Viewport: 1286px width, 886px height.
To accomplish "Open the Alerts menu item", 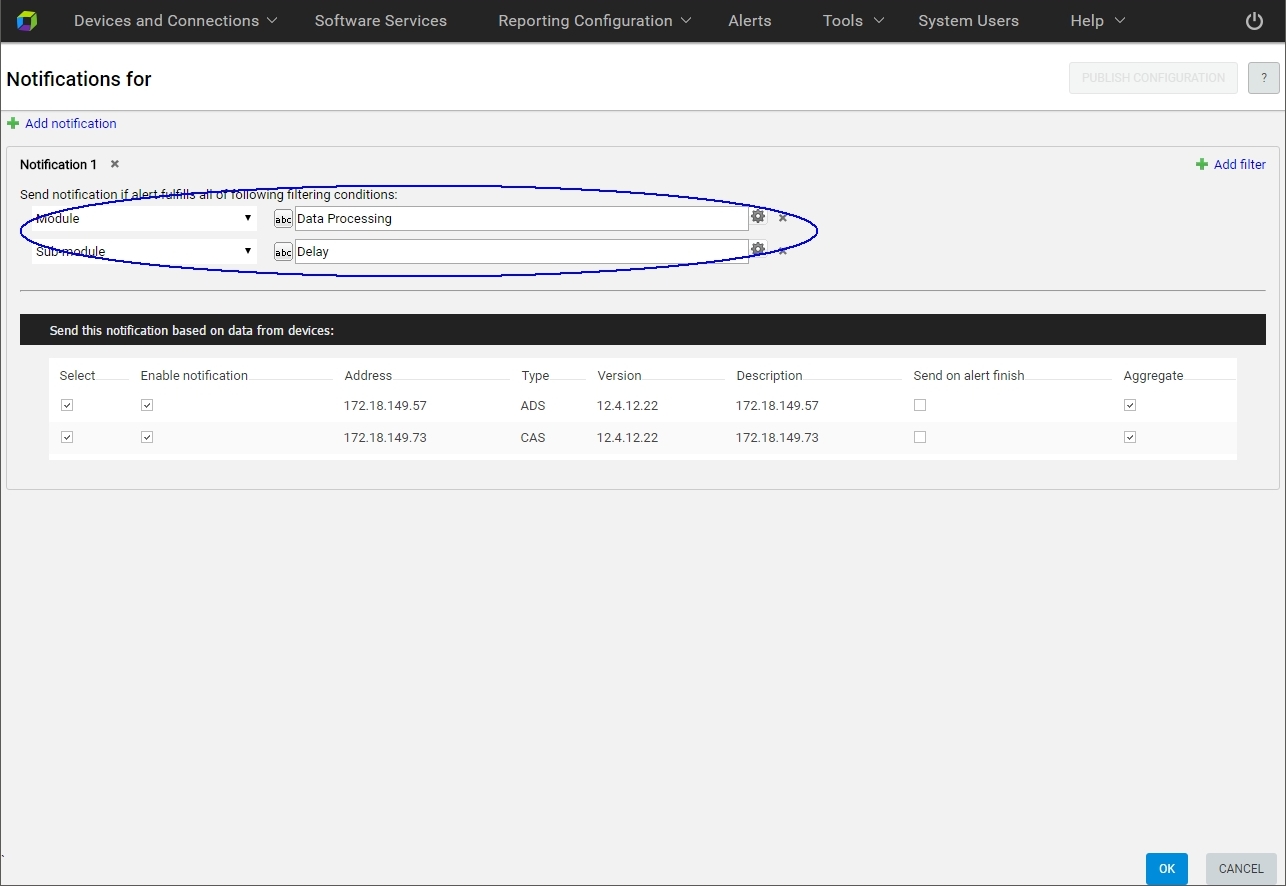I will coord(749,21).
